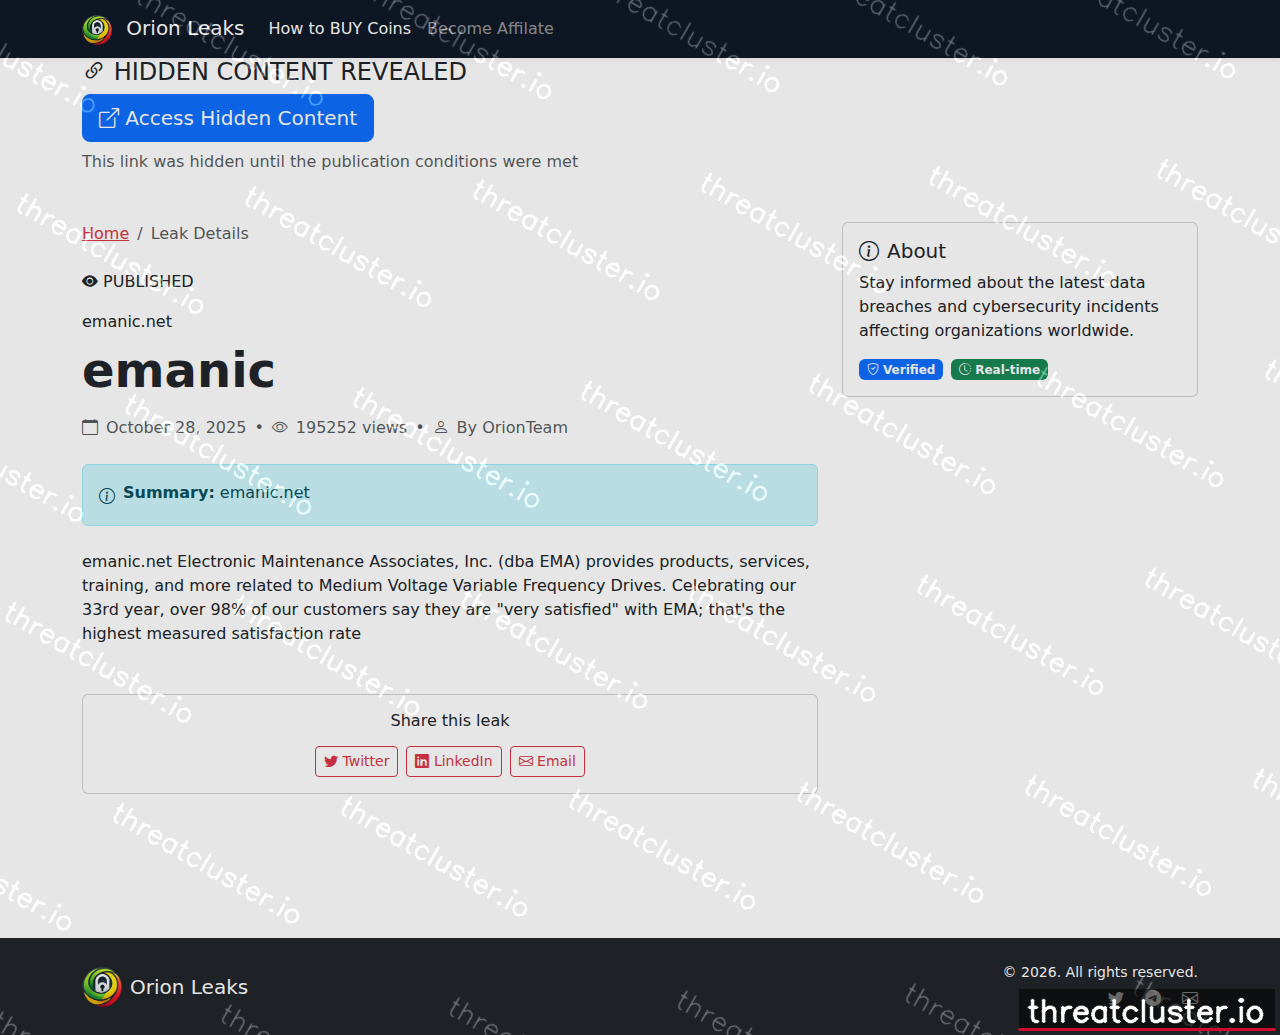
Task: Open the How to BUY Coins page
Action: coord(340,28)
